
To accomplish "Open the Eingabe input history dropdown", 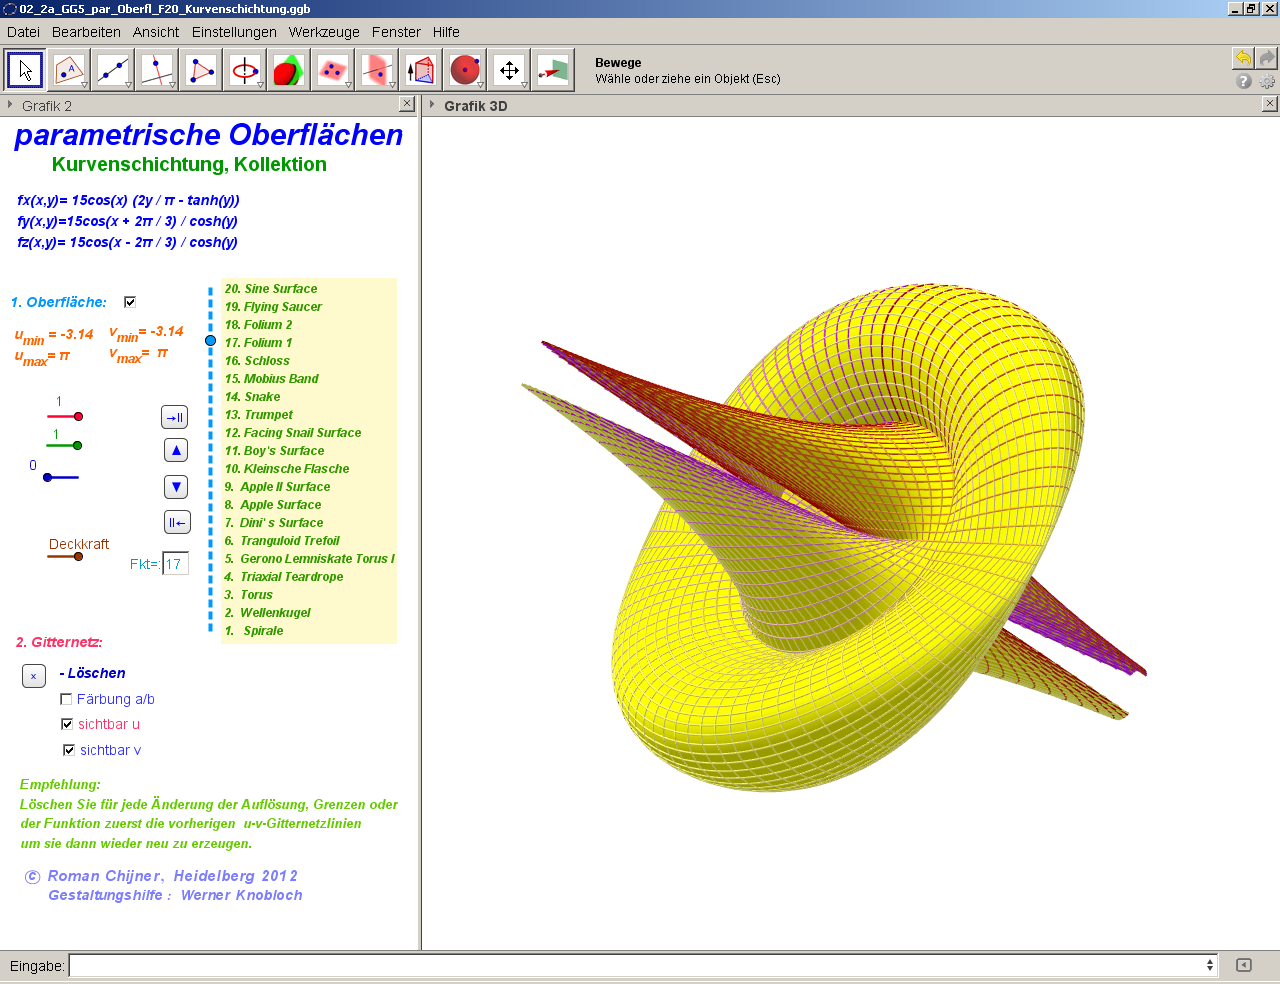I will (1210, 965).
